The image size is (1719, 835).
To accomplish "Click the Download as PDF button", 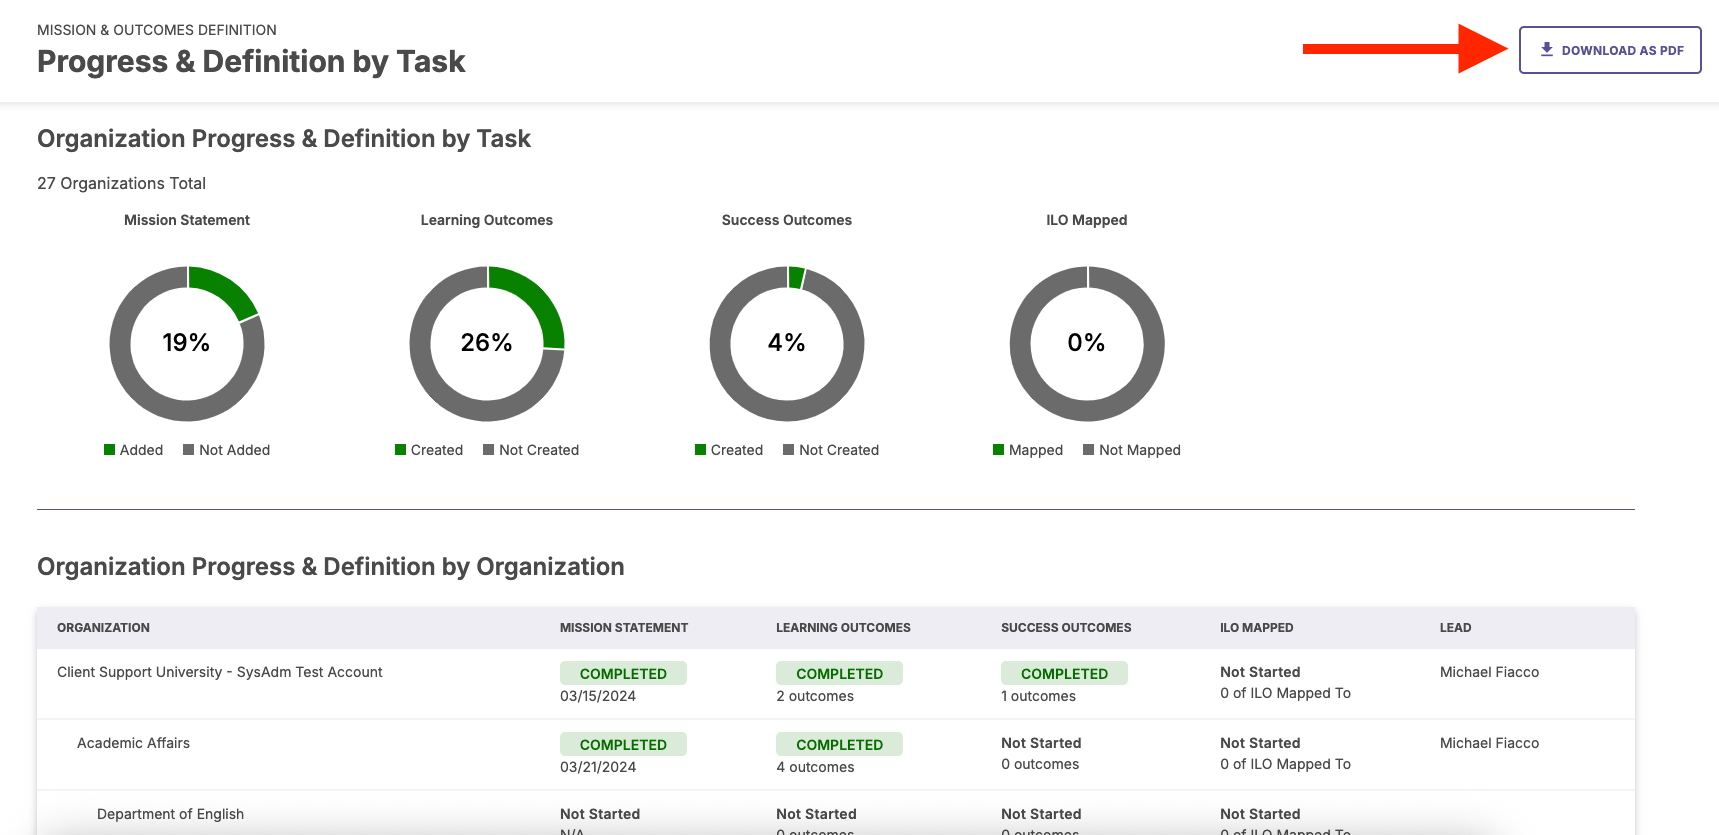I will pyautogui.click(x=1610, y=50).
